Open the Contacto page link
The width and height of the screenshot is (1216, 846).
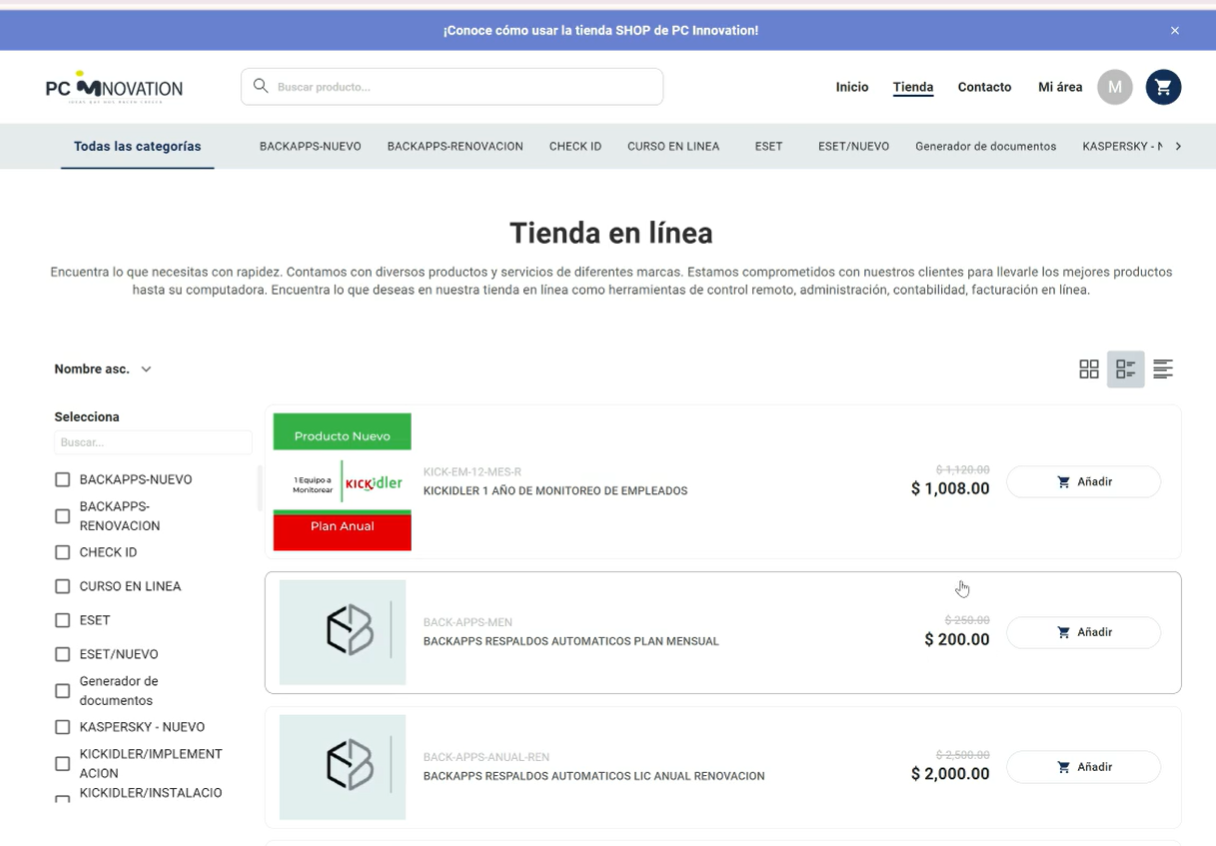984,87
